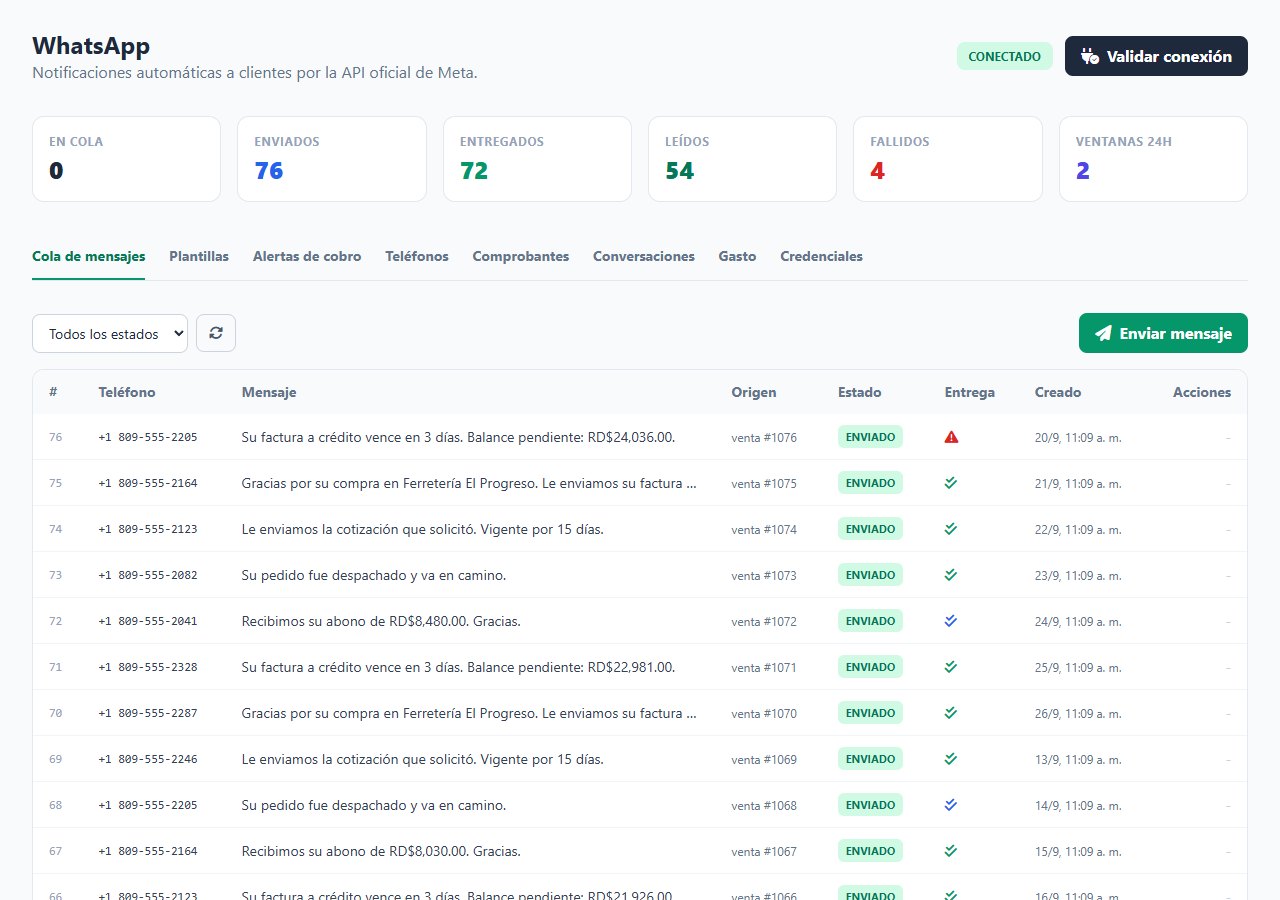The image size is (1280, 900).
Task: Open the Todos los estados filter dropdown
Action: tap(110, 333)
